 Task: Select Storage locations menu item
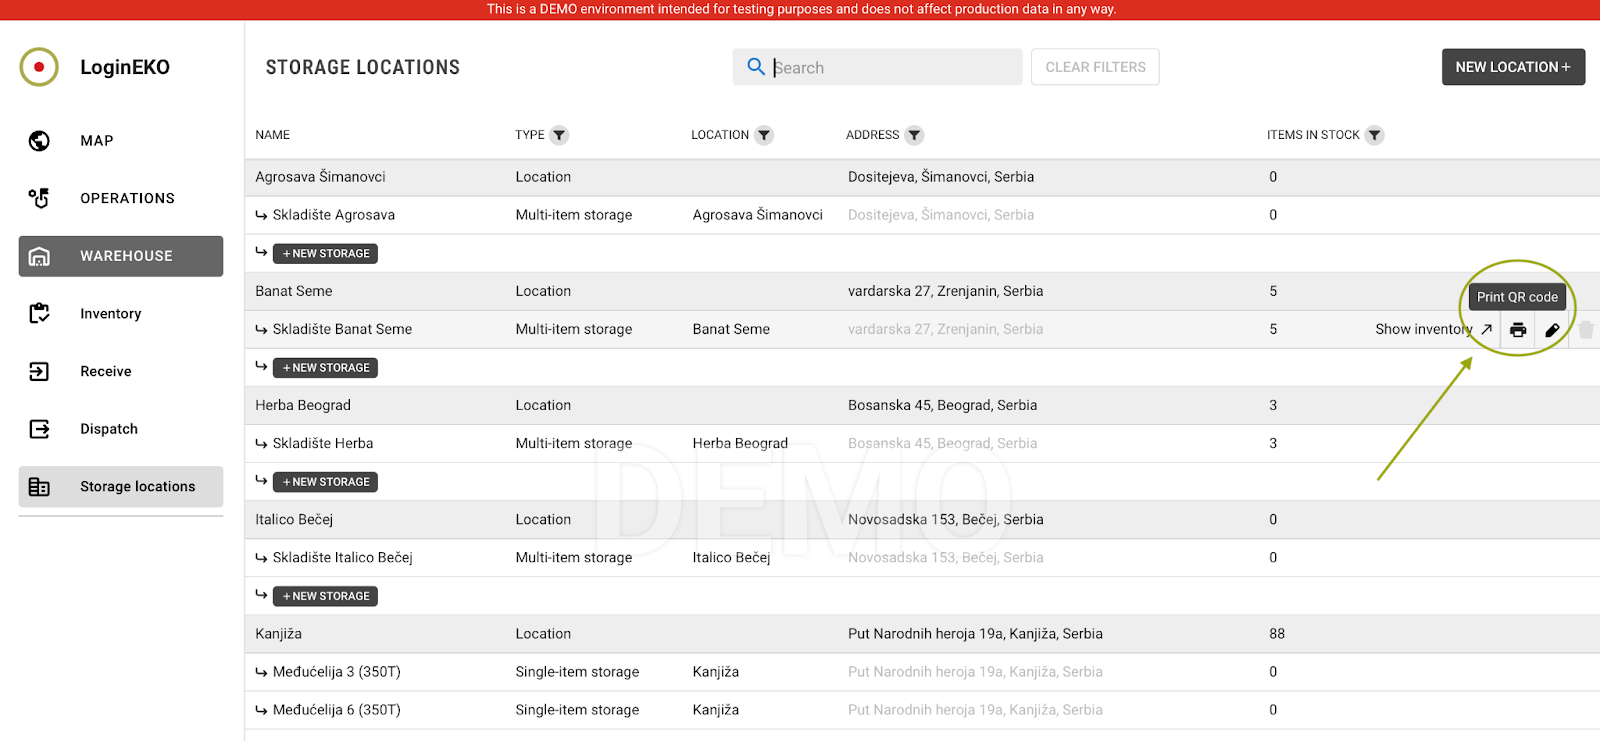point(137,487)
